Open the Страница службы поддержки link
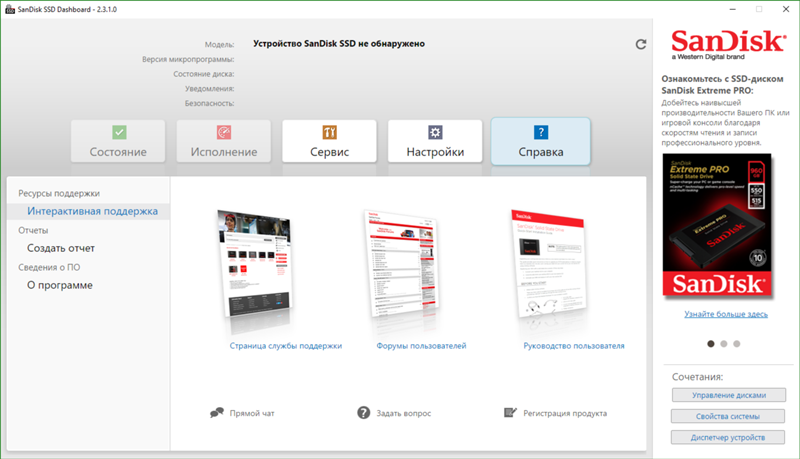 286,346
